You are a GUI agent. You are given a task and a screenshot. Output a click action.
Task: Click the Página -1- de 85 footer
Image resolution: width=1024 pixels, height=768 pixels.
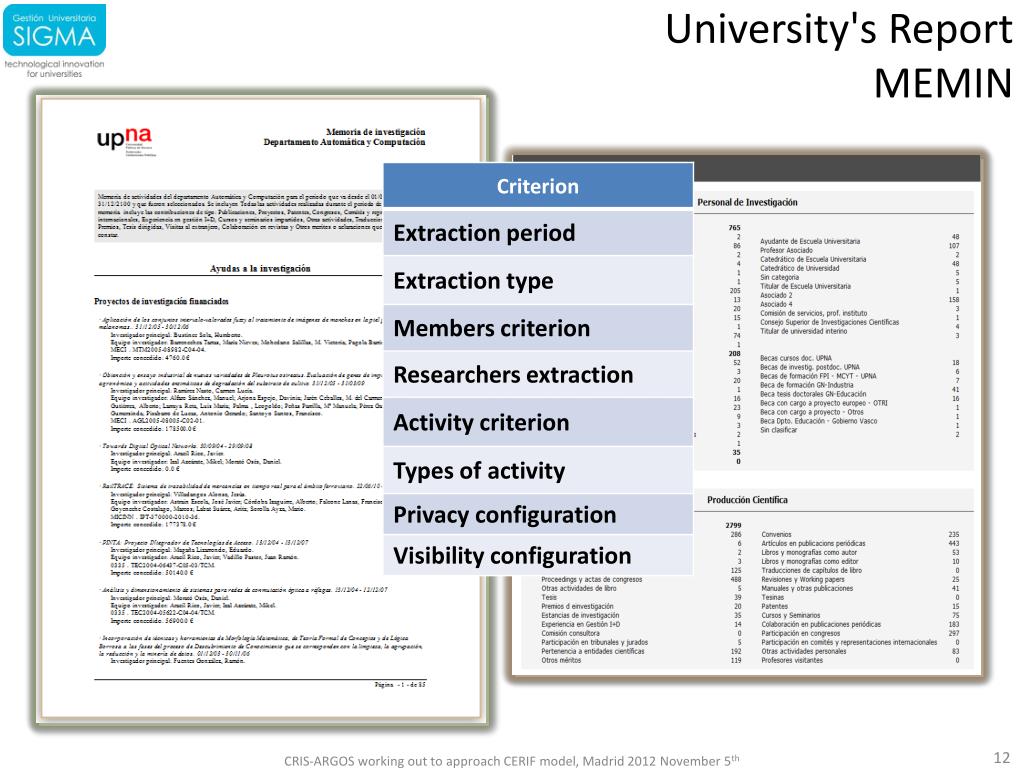pos(400,684)
